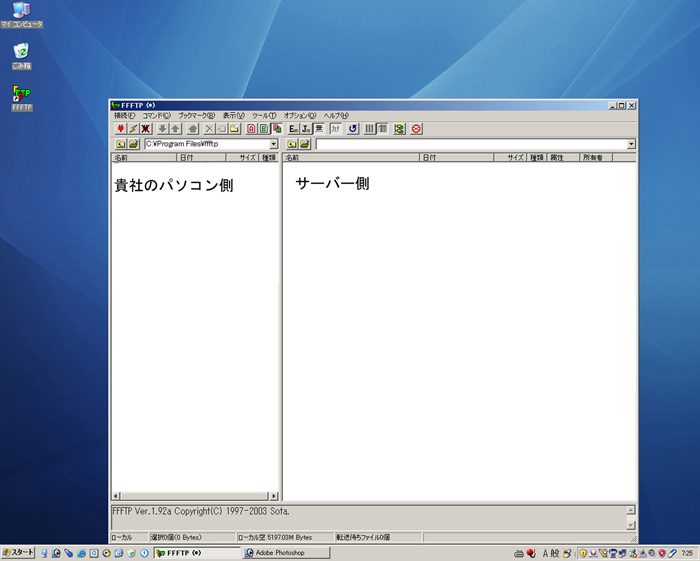This screenshot has width=700, height=561.
Task: Click ローカル空 5197.03M Bytes status entry
Action: pos(285,537)
